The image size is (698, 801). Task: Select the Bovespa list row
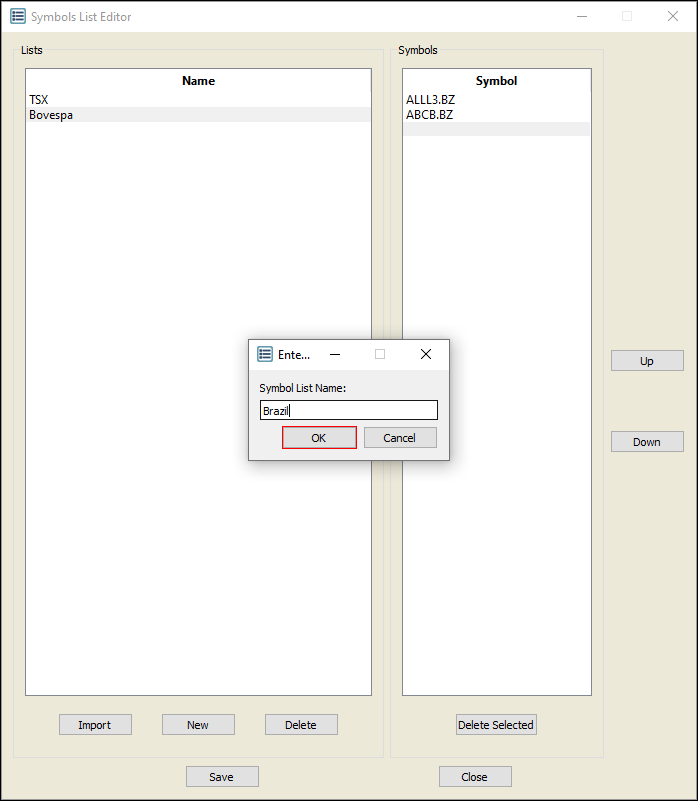[51, 115]
